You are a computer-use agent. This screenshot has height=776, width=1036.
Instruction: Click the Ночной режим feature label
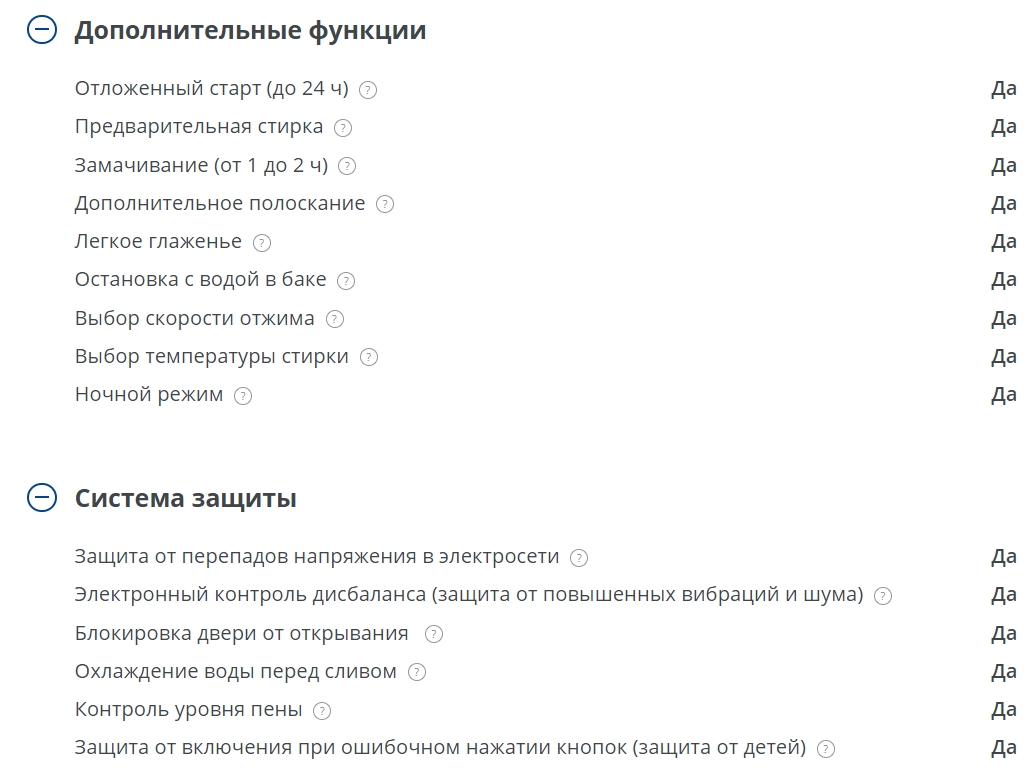149,395
